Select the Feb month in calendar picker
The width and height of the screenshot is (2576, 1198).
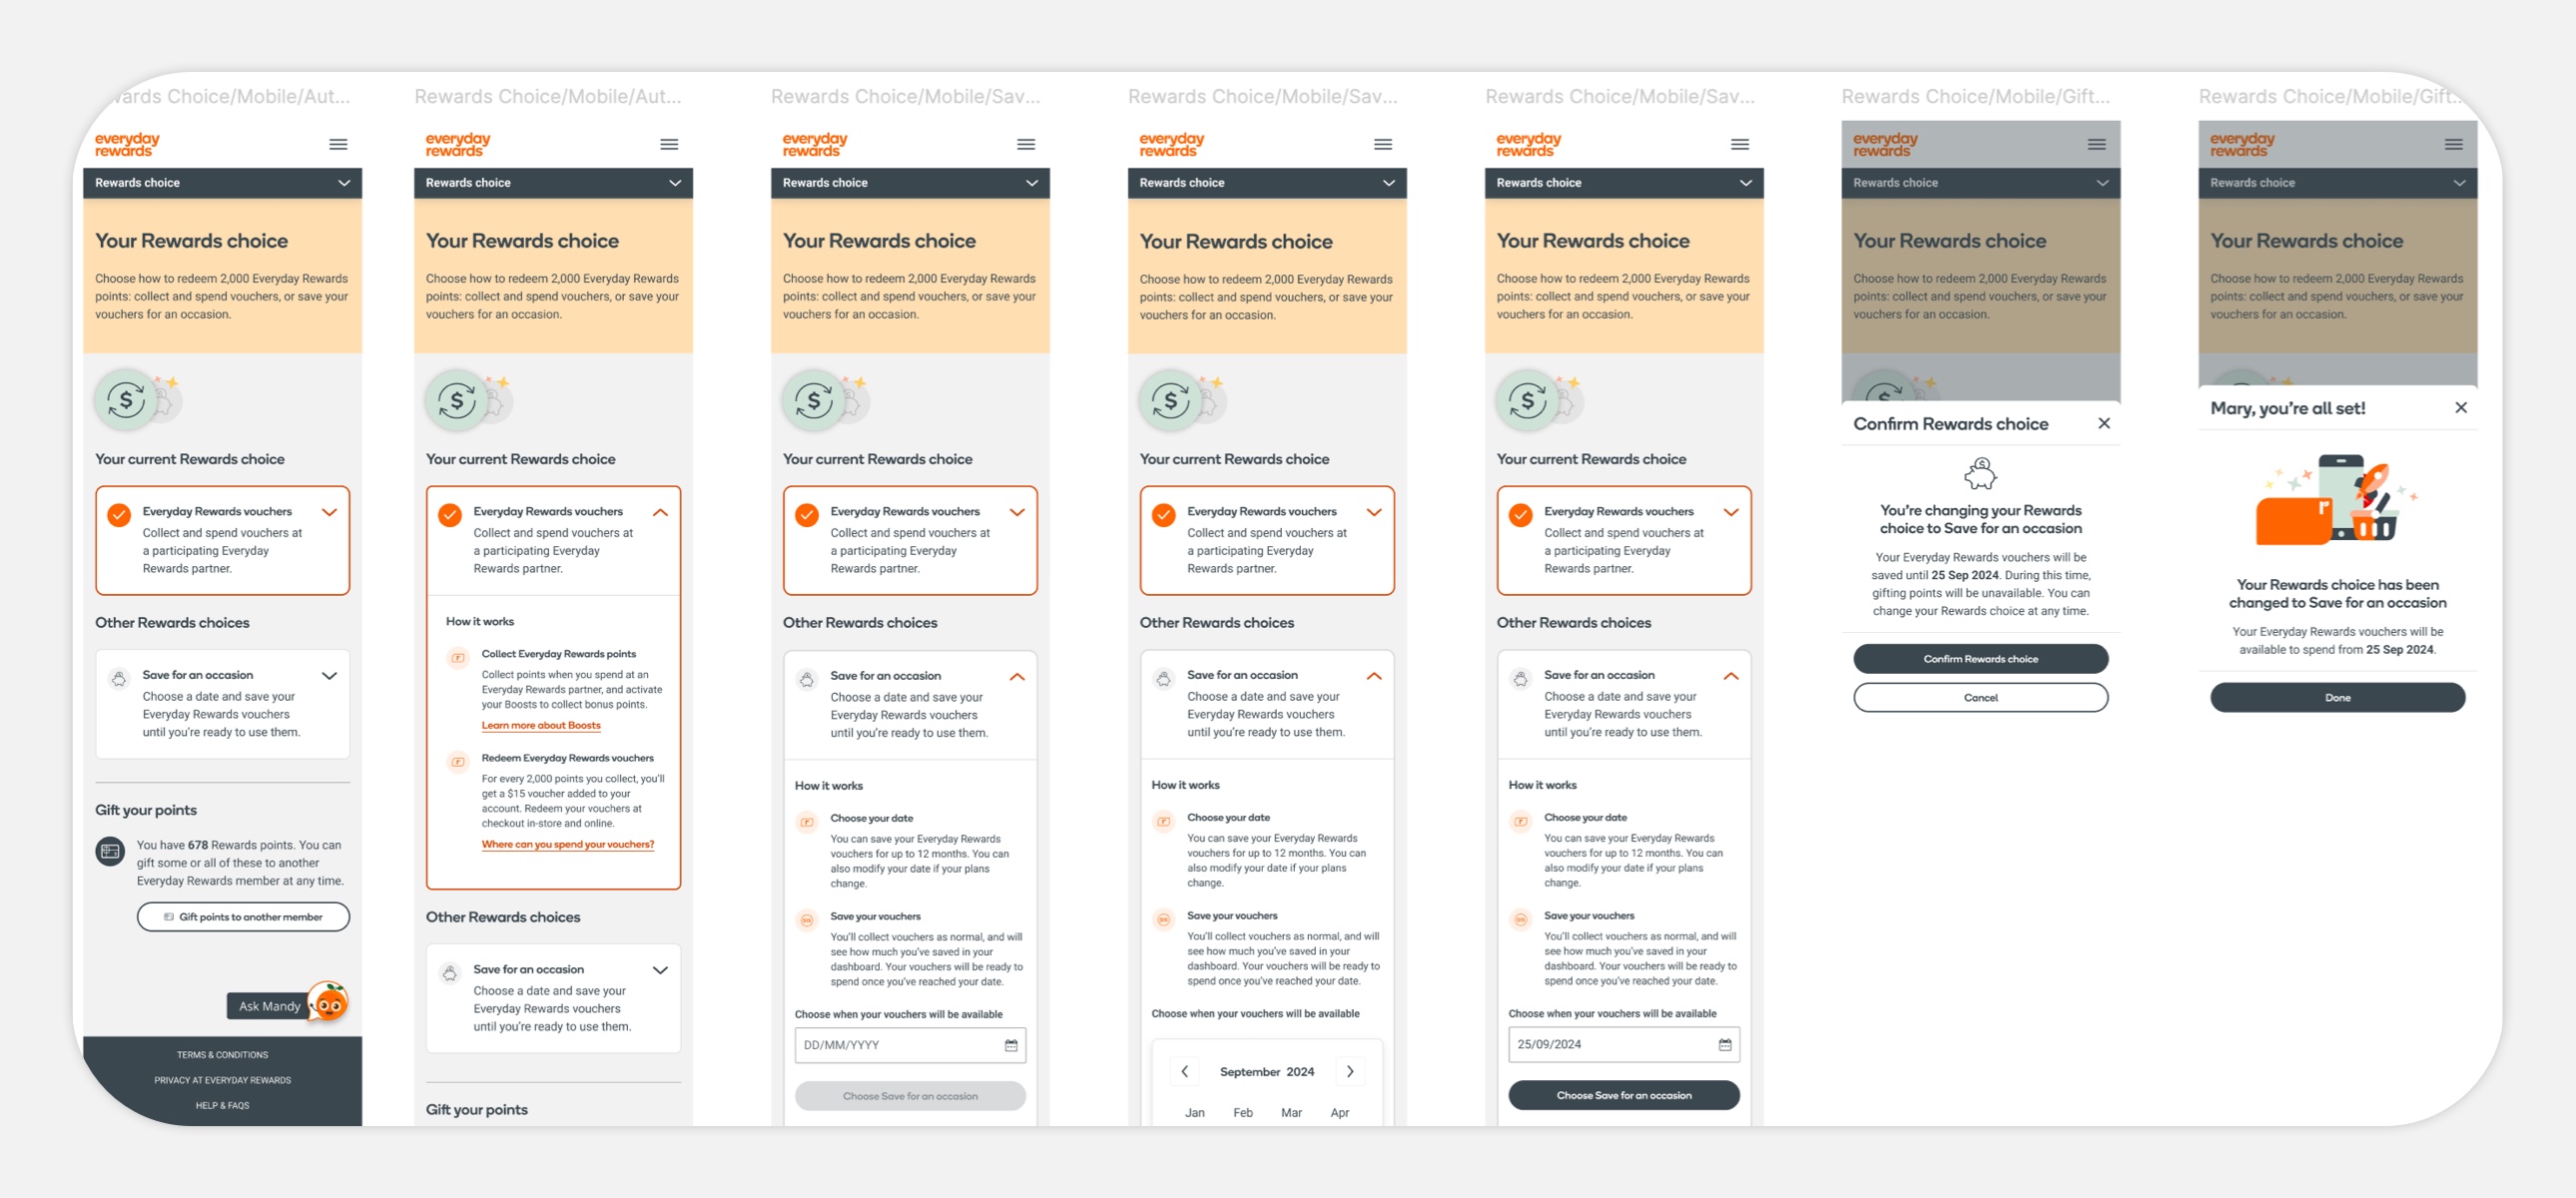[1243, 1112]
